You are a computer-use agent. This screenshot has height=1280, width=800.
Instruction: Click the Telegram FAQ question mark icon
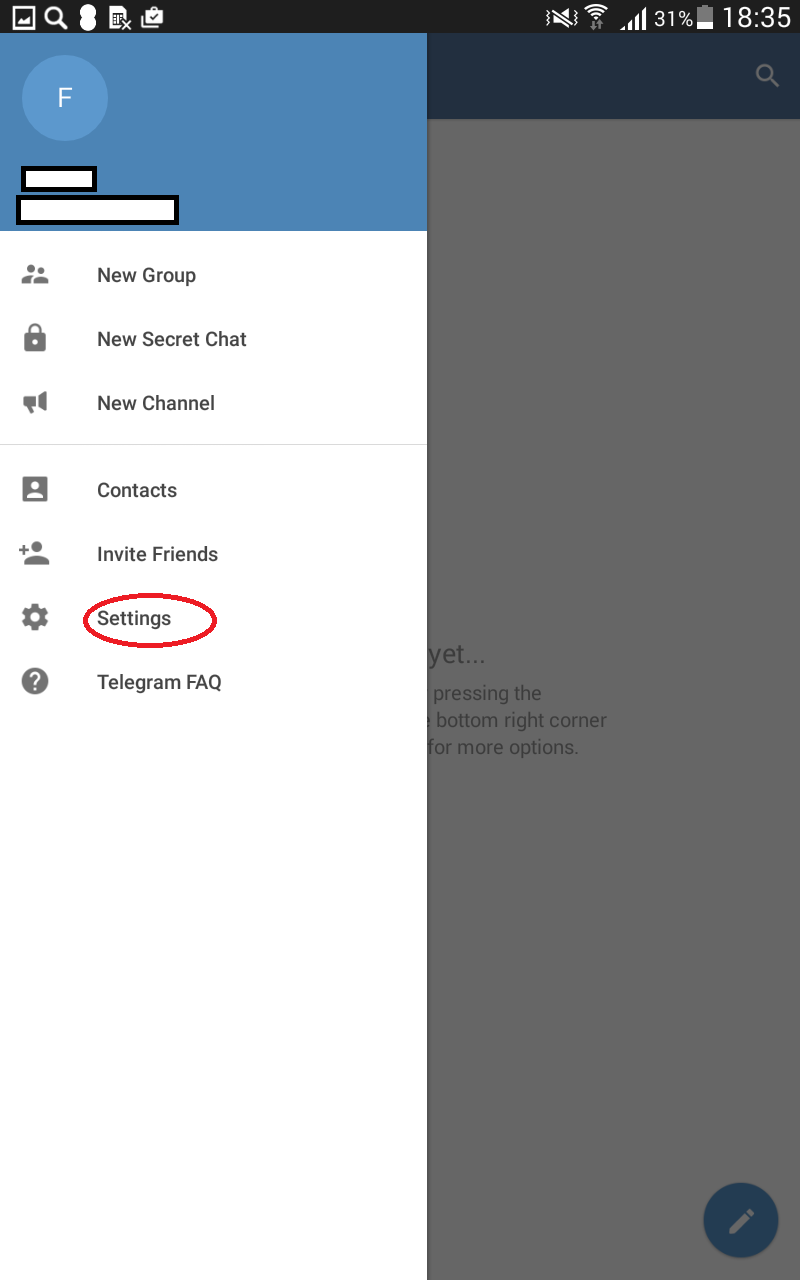(35, 682)
